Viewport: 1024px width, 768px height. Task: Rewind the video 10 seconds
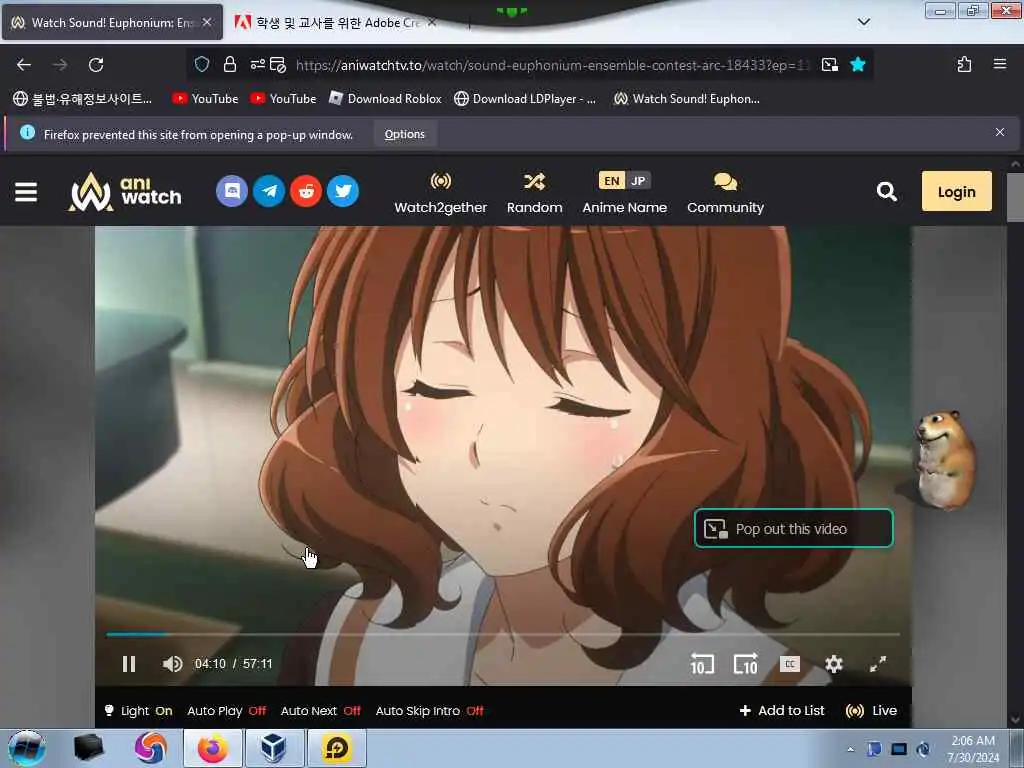pyautogui.click(x=702, y=664)
